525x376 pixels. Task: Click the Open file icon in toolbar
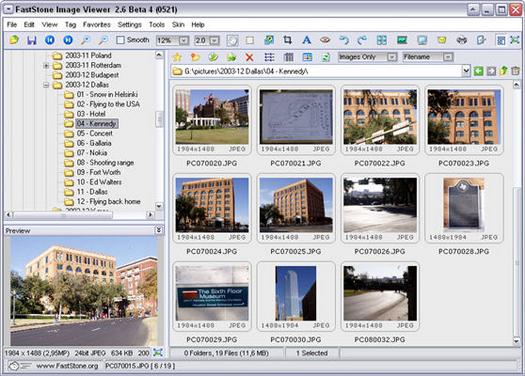(14, 40)
